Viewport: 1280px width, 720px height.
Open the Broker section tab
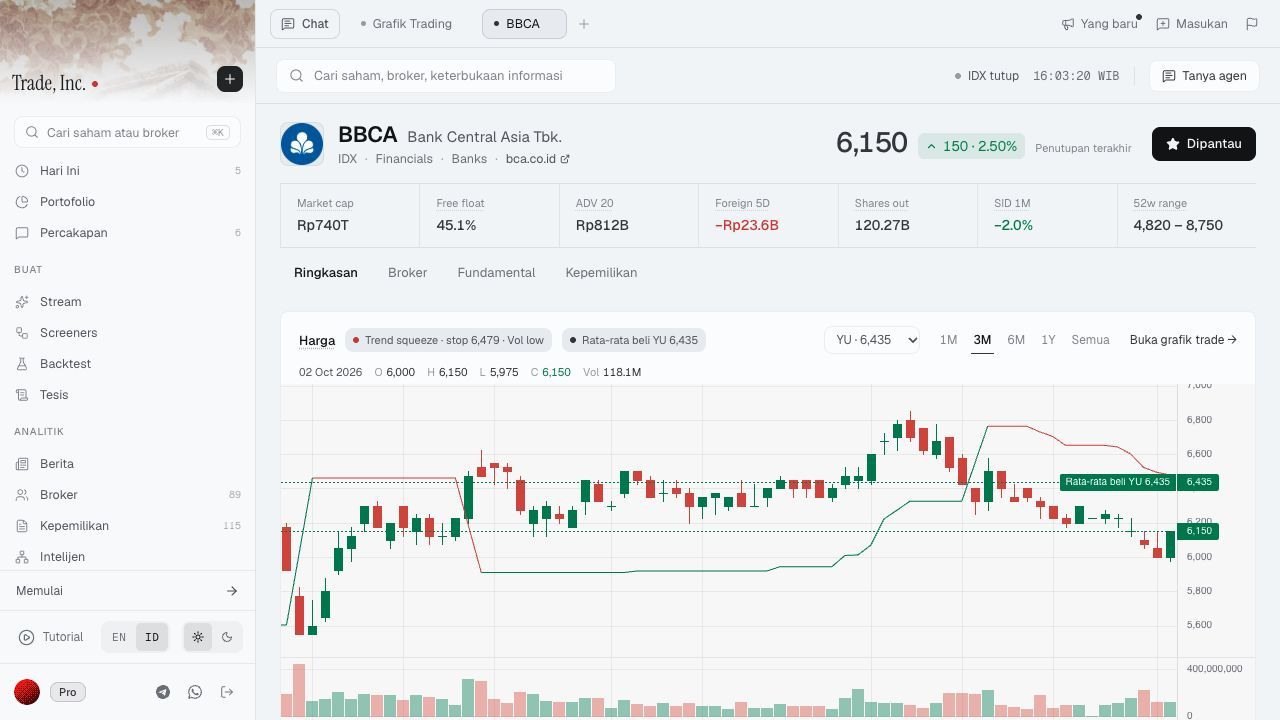(x=407, y=273)
